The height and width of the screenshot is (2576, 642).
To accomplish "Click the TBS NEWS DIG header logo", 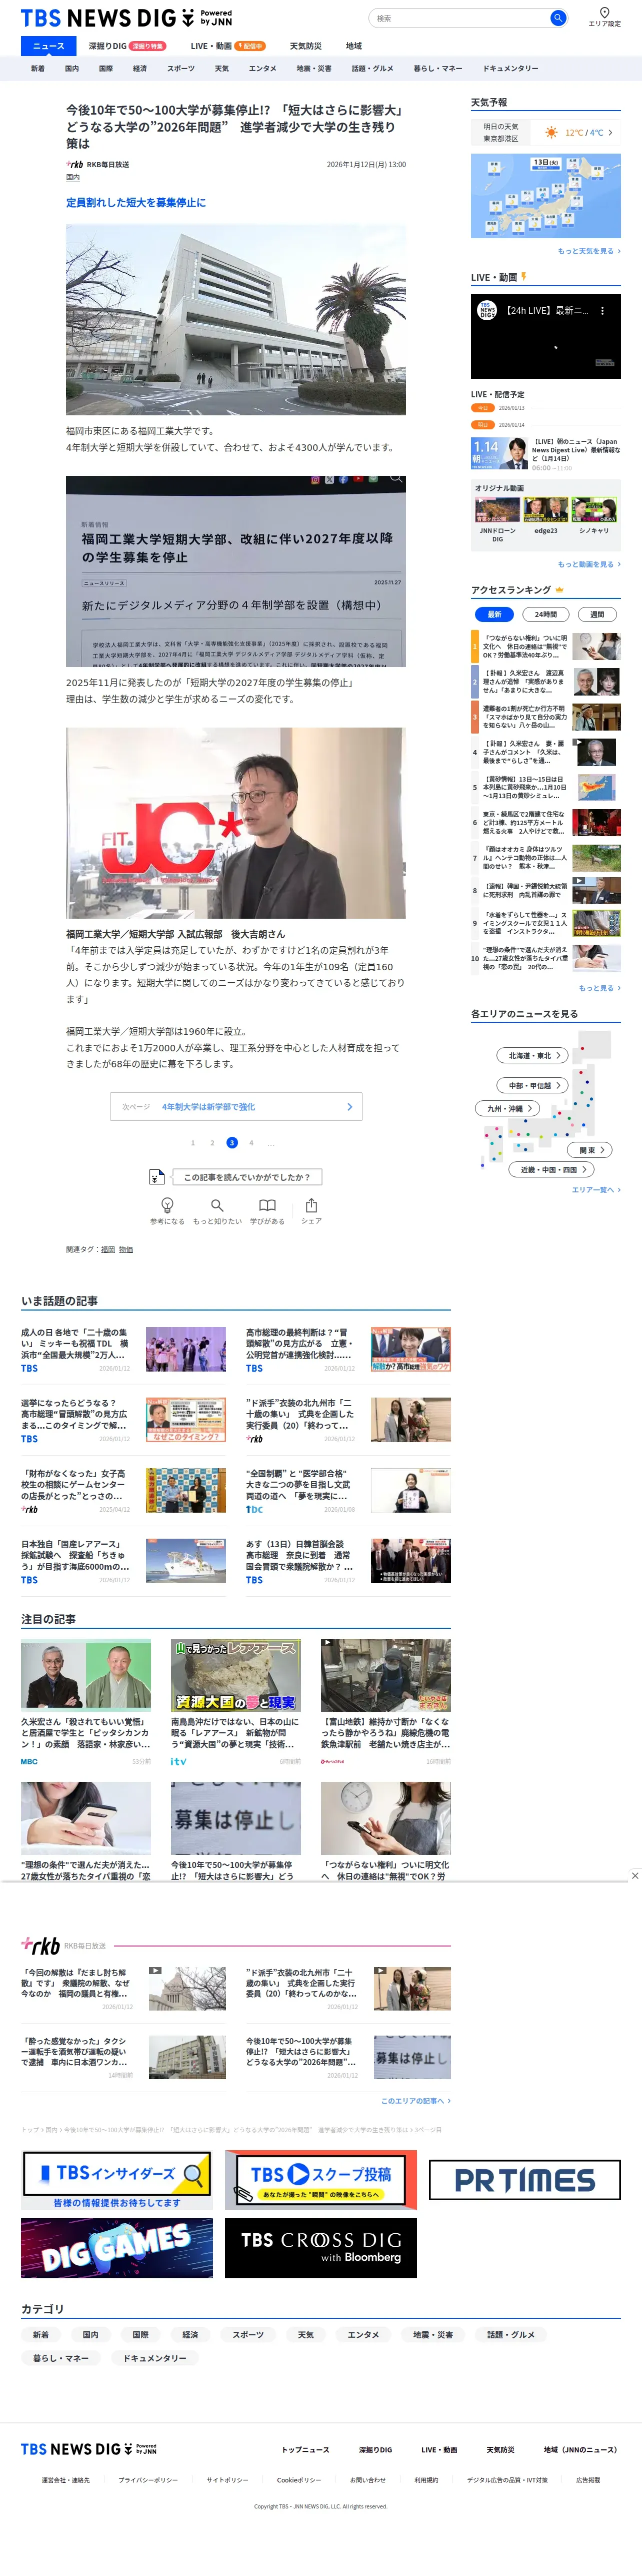I will (x=126, y=18).
